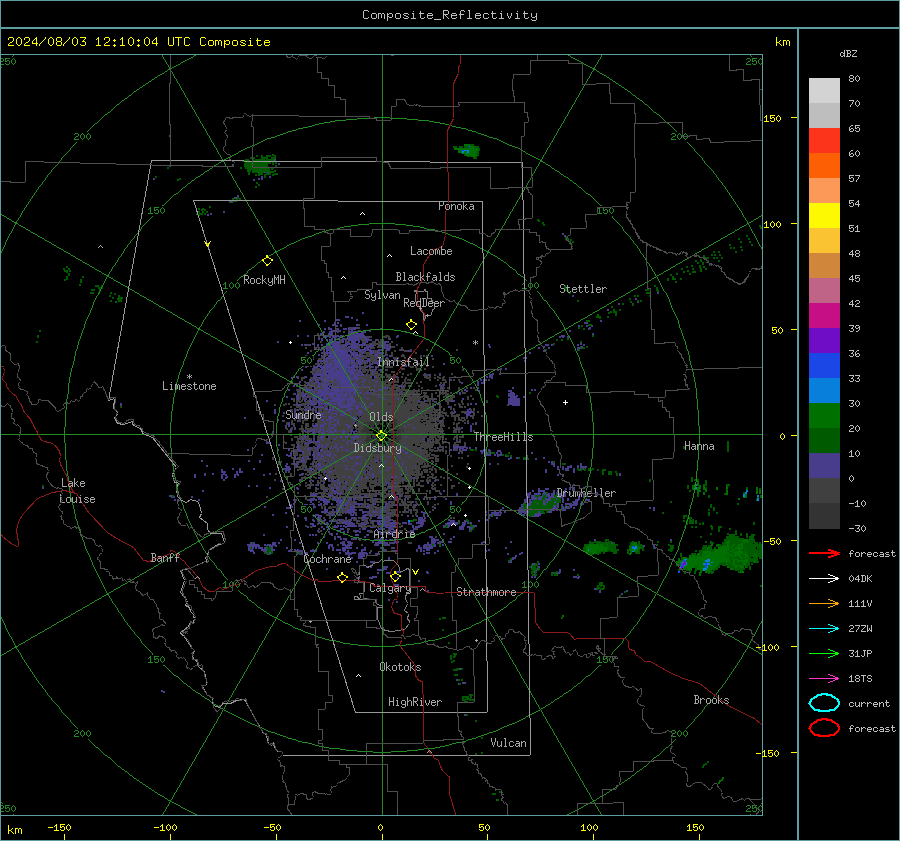This screenshot has height=841, width=900.
Task: Select the Banff label
Action: [165, 557]
